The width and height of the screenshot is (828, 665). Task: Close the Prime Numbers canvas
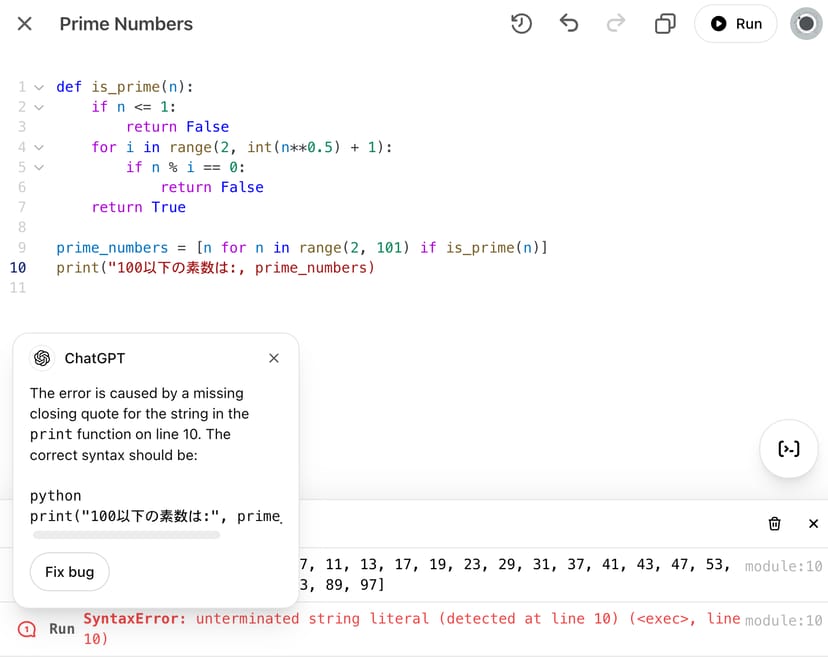point(25,24)
